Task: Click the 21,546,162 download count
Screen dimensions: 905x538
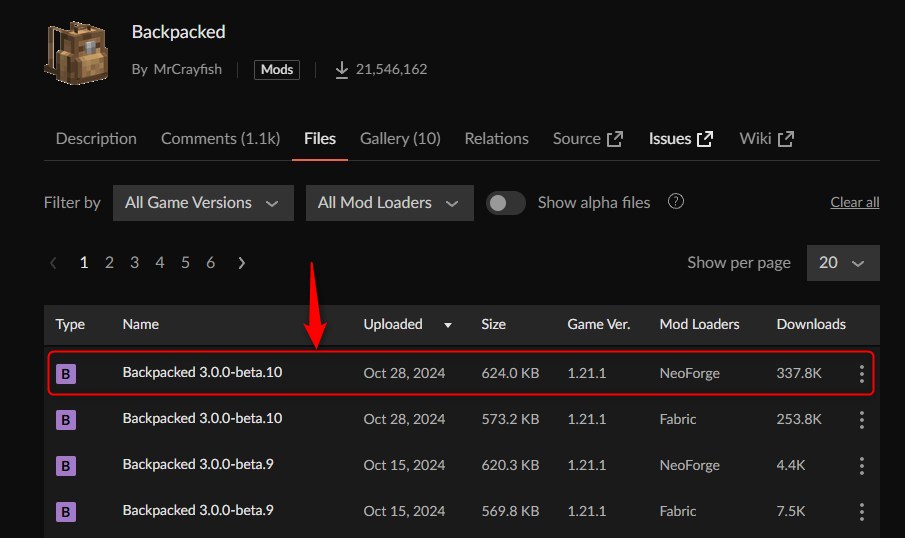Action: point(391,69)
